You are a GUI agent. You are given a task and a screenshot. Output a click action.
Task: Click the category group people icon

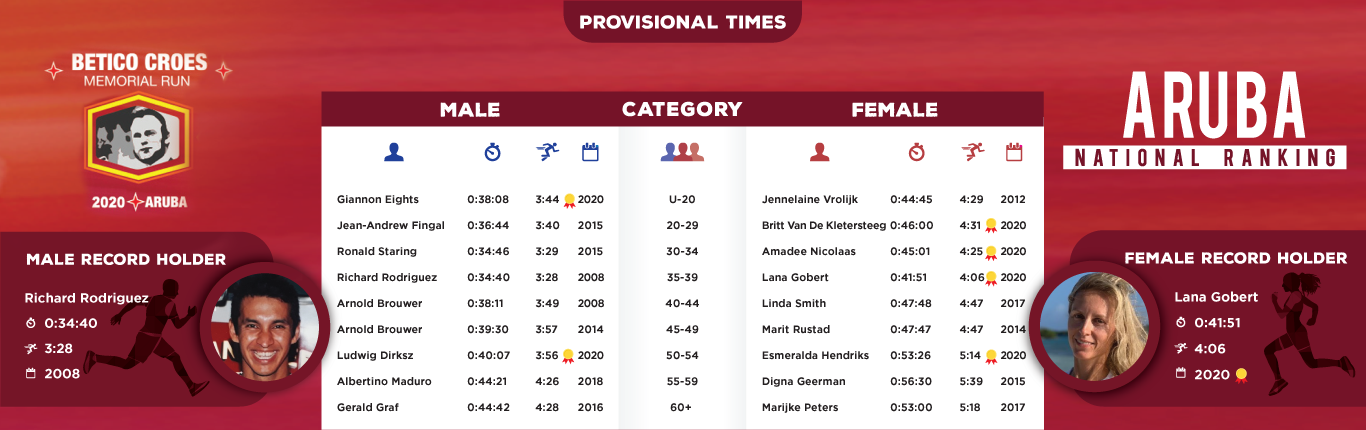(682, 152)
